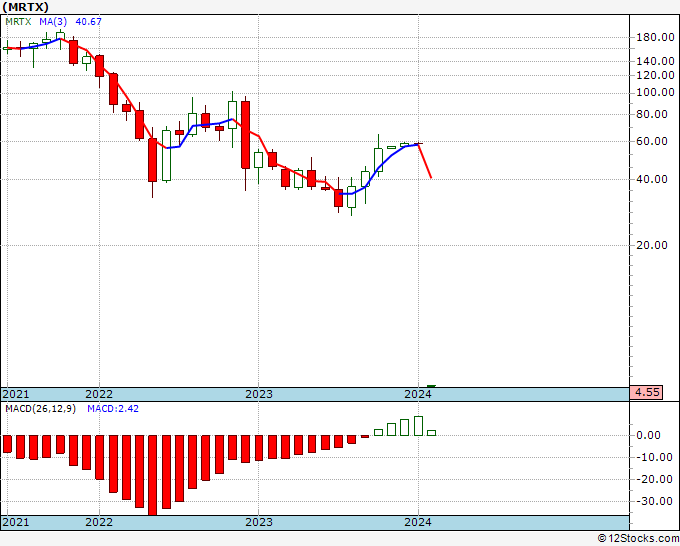Click the 2021 label on MACD axis
This screenshot has width=680, height=546.
[16, 522]
